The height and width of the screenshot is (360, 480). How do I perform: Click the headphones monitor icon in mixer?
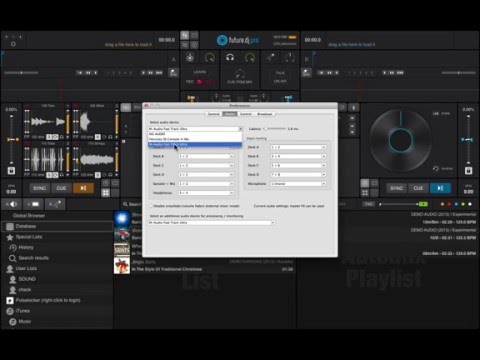coord(230,58)
